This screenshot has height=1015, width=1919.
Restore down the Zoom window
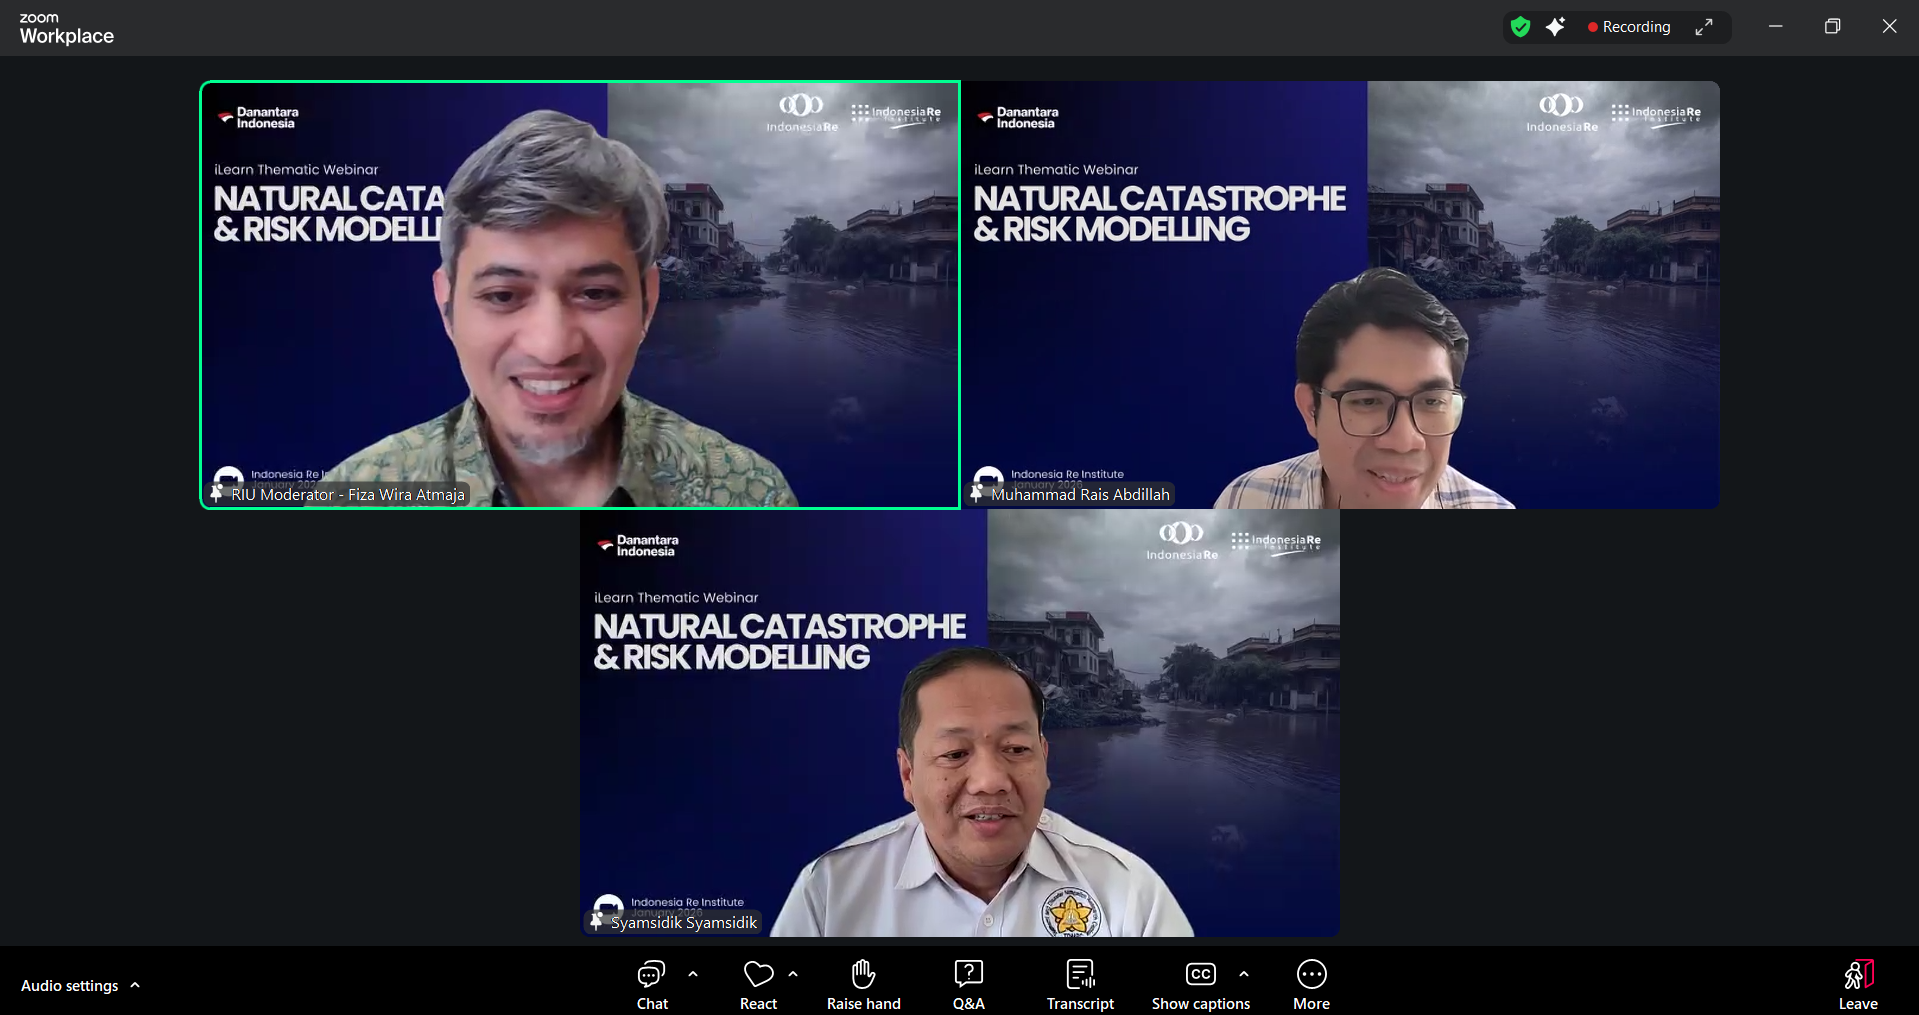point(1832,27)
